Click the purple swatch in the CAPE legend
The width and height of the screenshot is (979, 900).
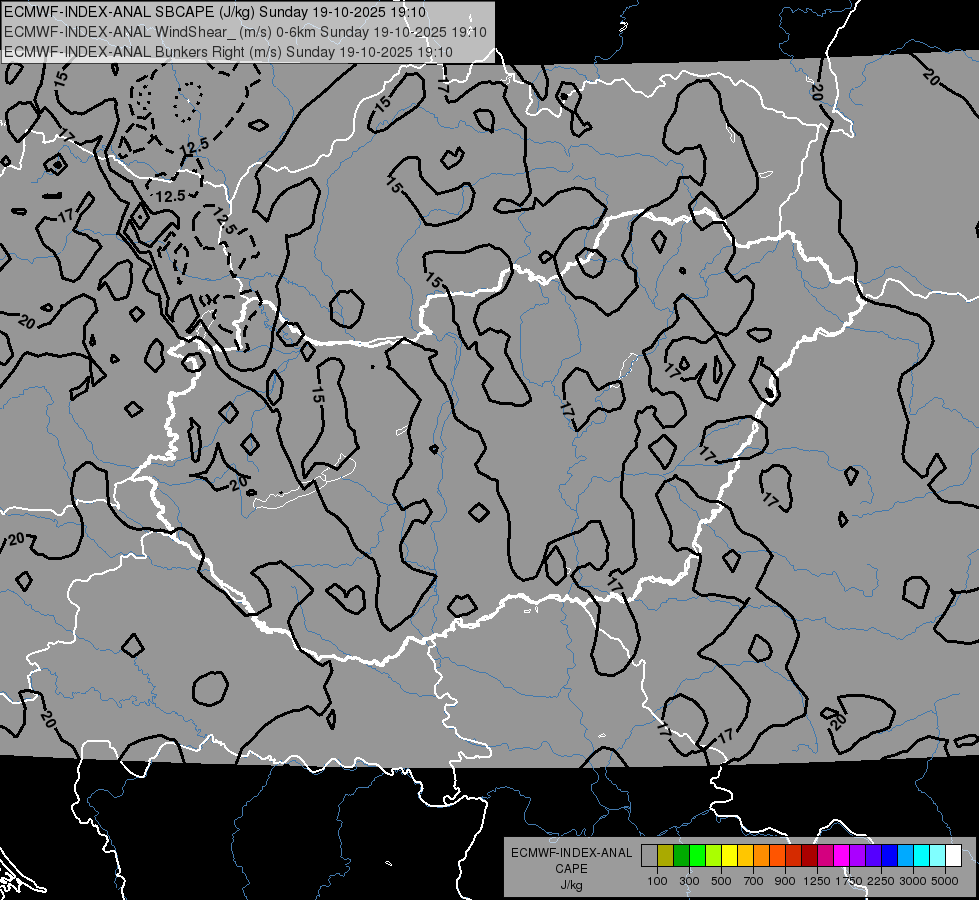[858, 856]
